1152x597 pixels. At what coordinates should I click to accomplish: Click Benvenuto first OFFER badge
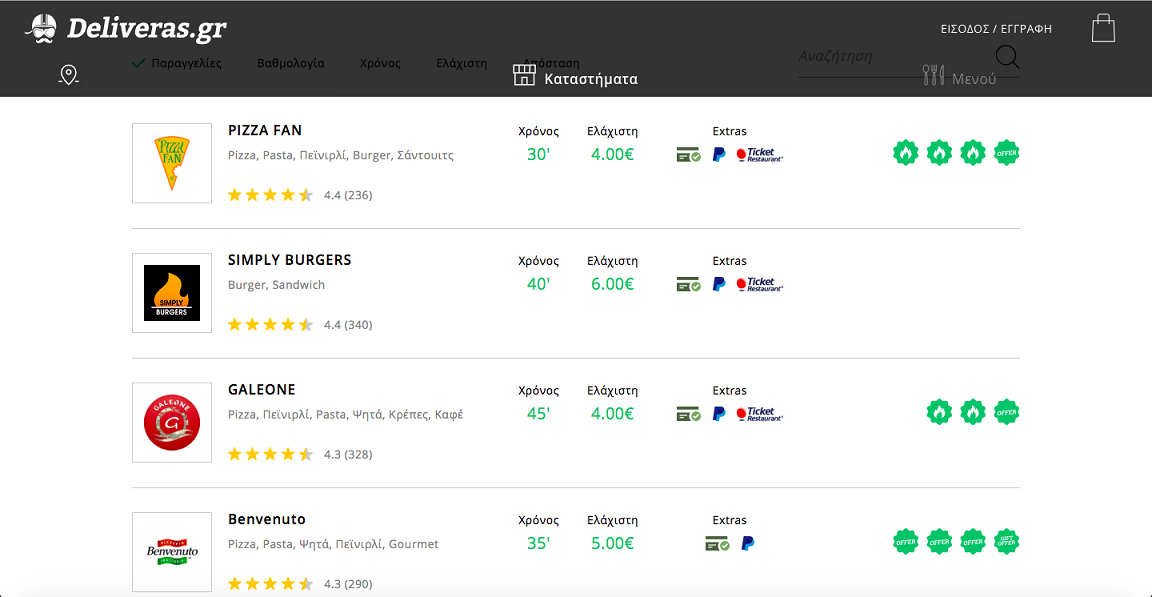pyautogui.click(x=906, y=542)
